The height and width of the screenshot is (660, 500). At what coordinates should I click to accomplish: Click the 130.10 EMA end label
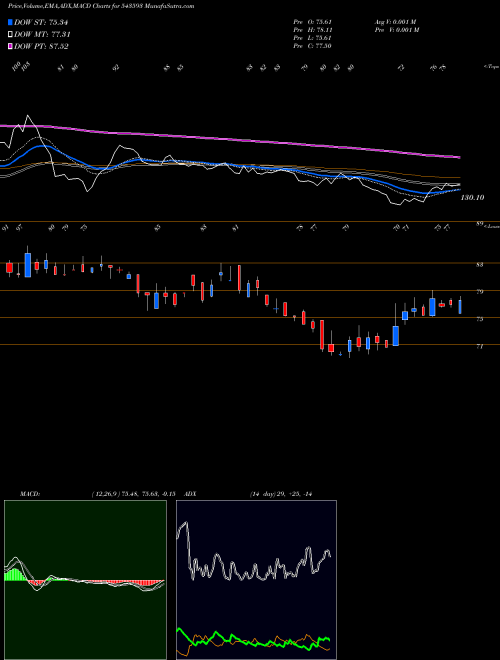473,197
